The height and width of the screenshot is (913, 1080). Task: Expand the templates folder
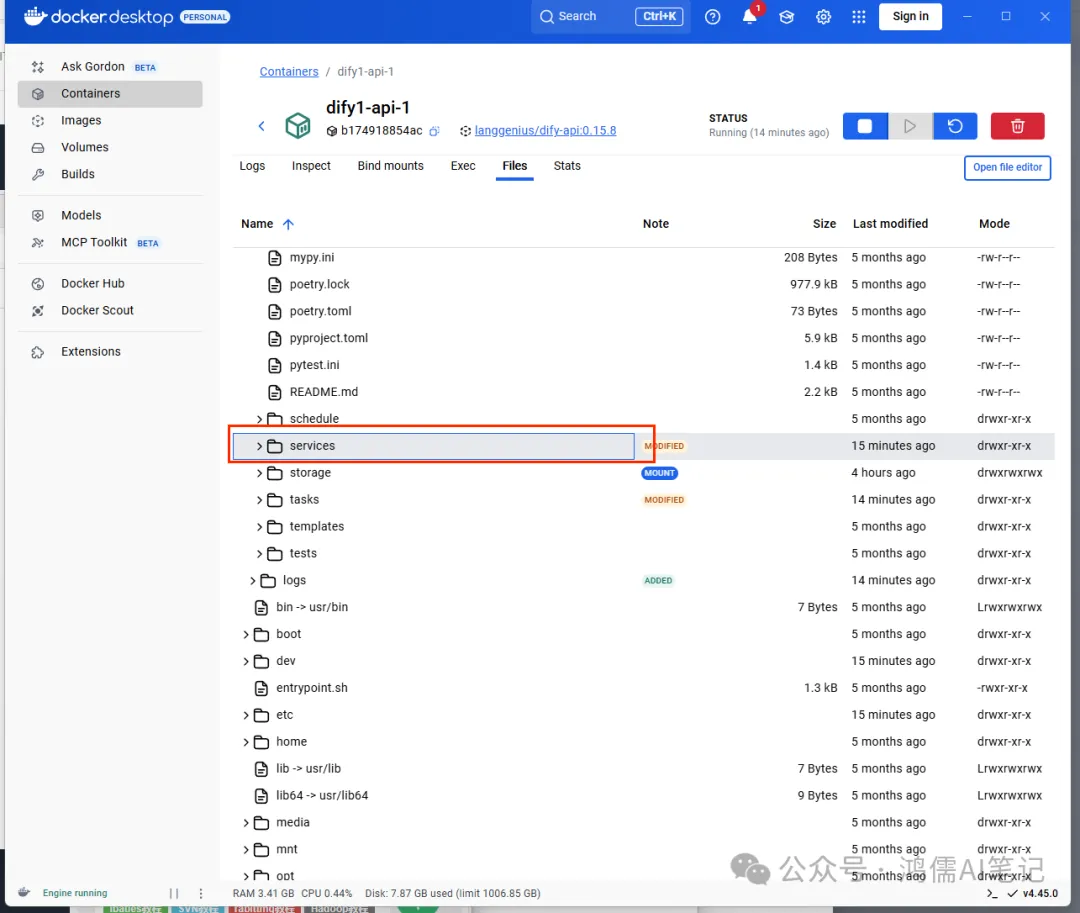coord(259,527)
